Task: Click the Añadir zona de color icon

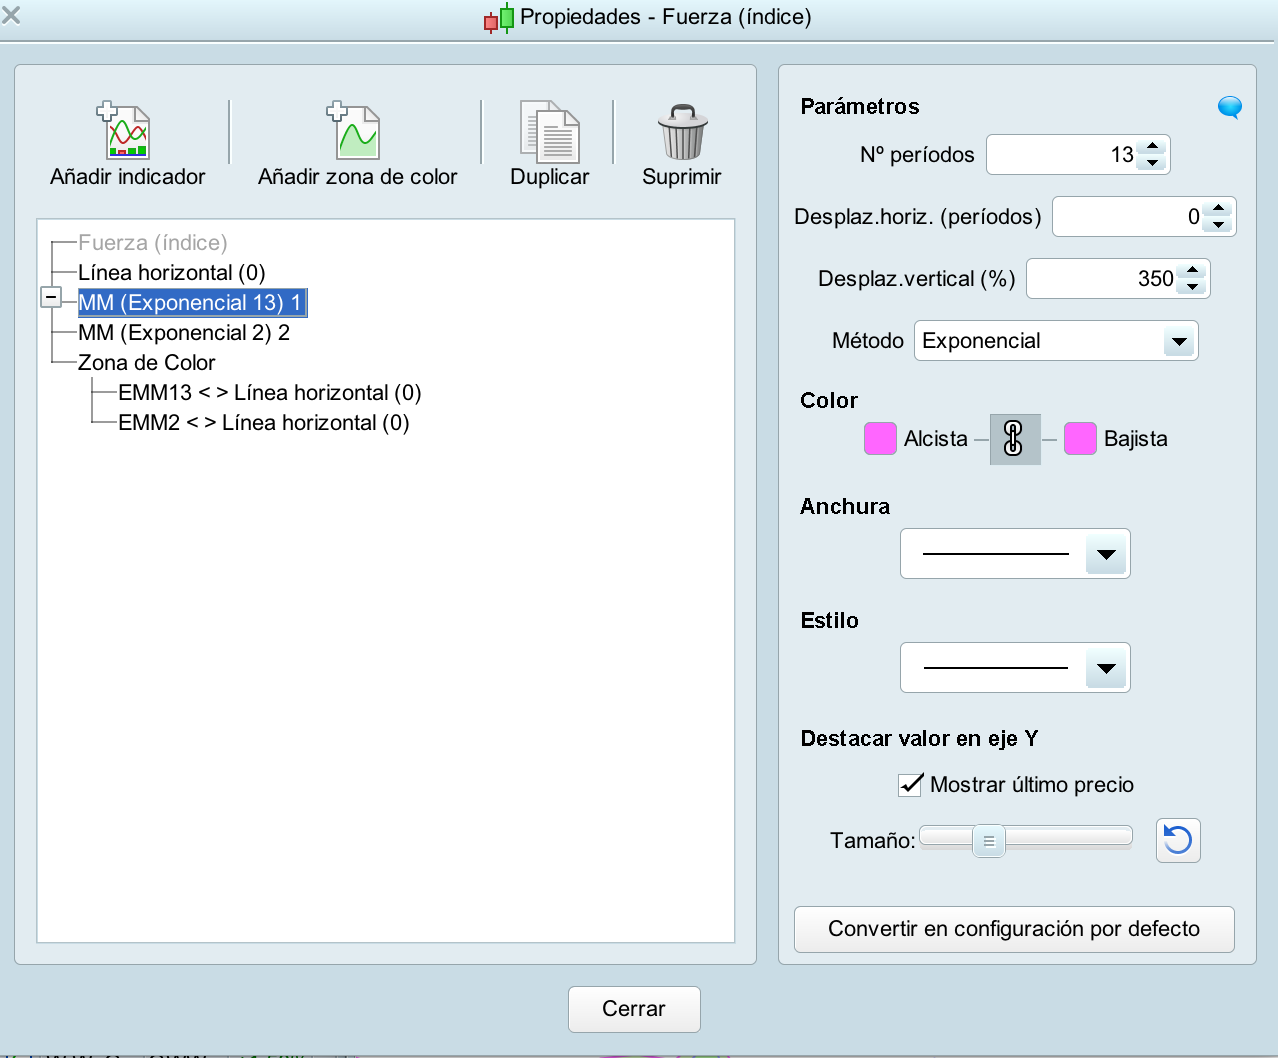Action: pyautogui.click(x=354, y=131)
